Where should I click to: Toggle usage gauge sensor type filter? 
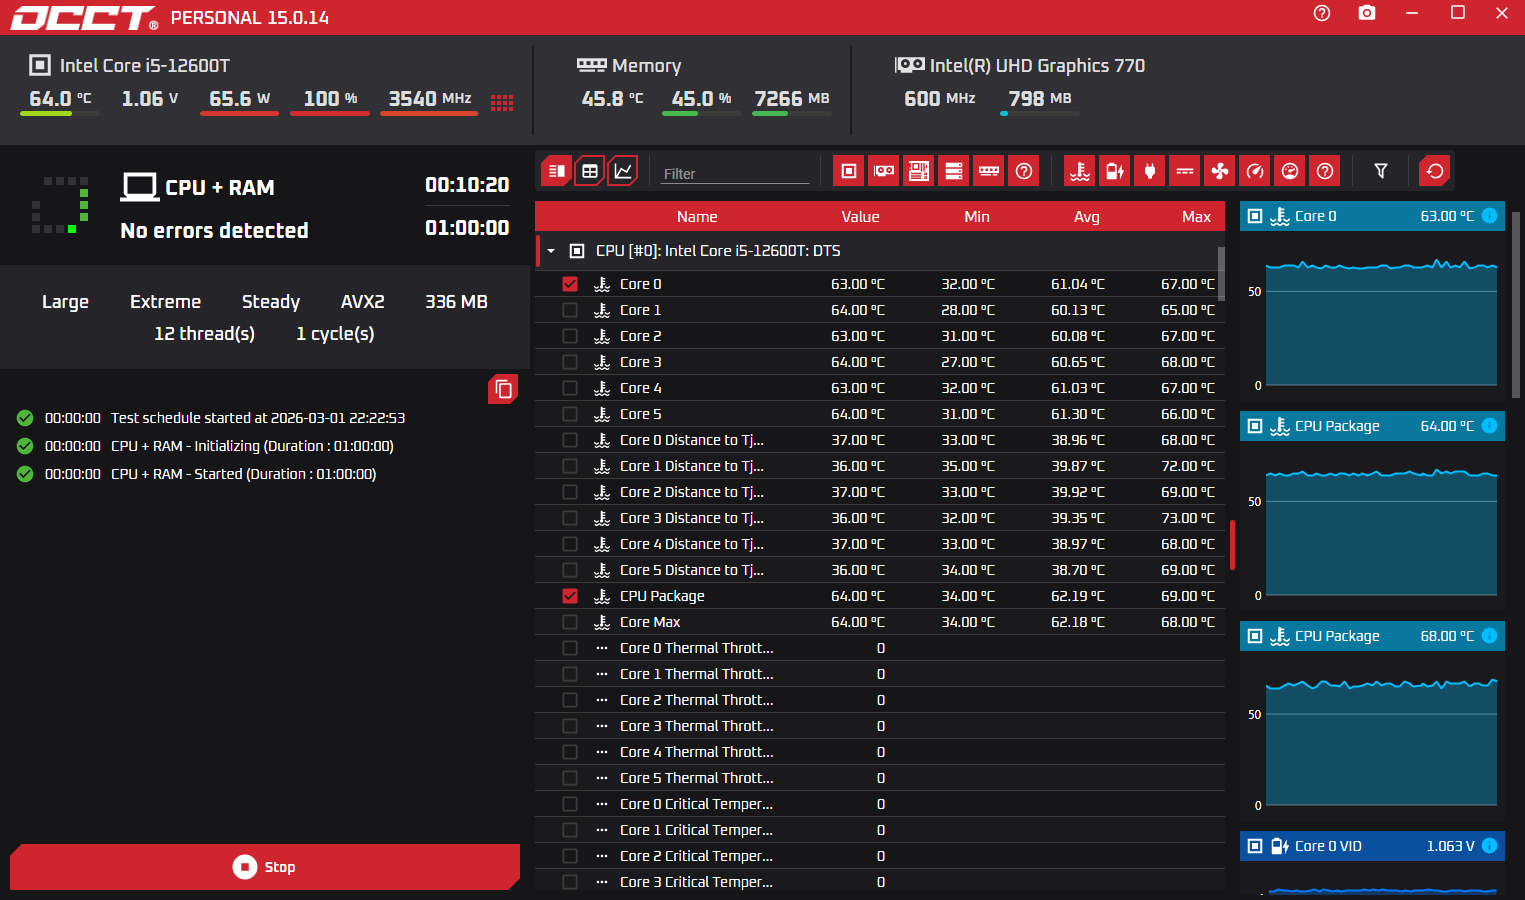click(x=1290, y=171)
